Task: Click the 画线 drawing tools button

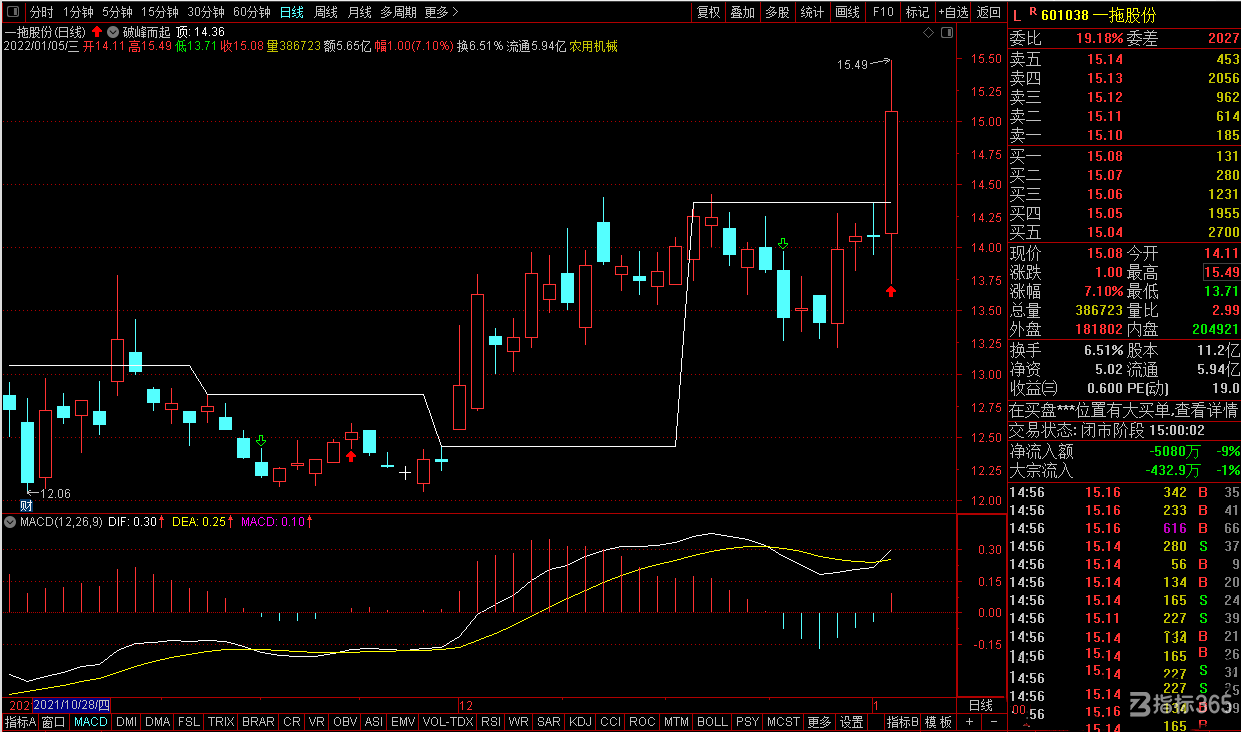Action: tap(847, 12)
